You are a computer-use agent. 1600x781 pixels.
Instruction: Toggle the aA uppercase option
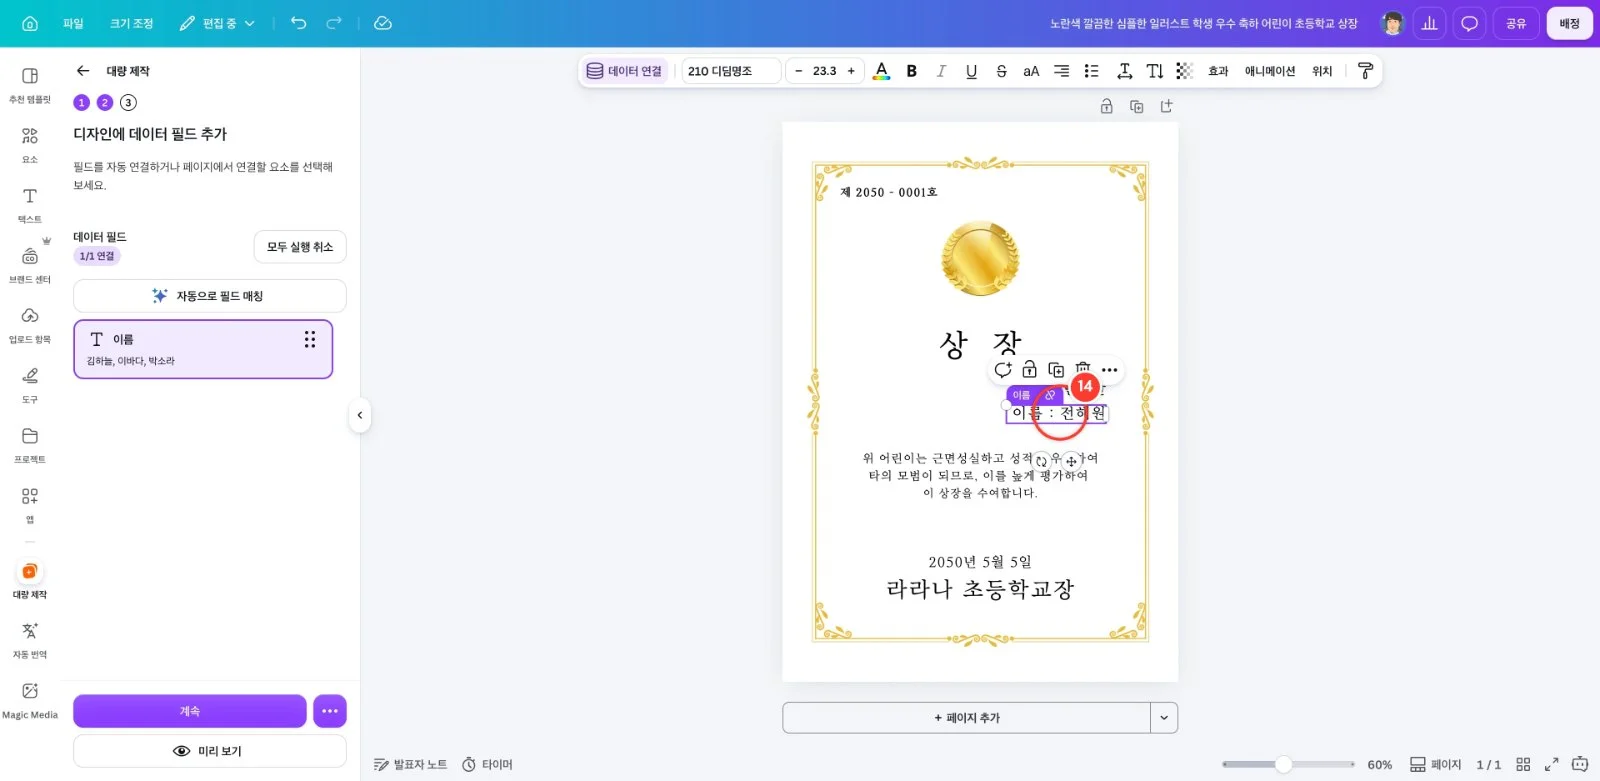click(x=1031, y=71)
